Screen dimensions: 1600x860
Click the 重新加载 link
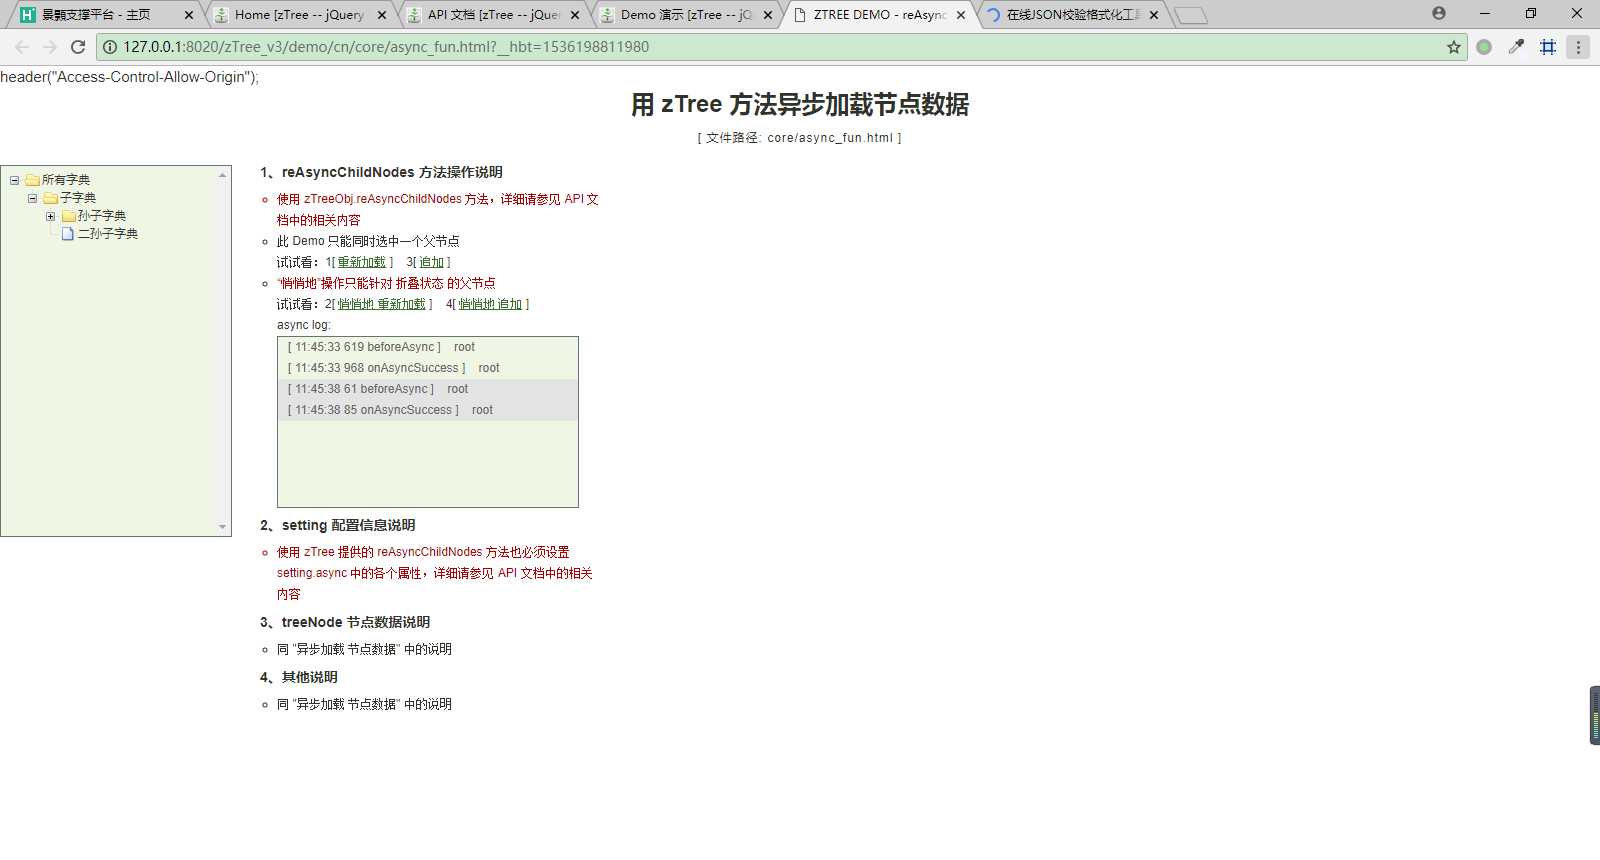pos(361,262)
